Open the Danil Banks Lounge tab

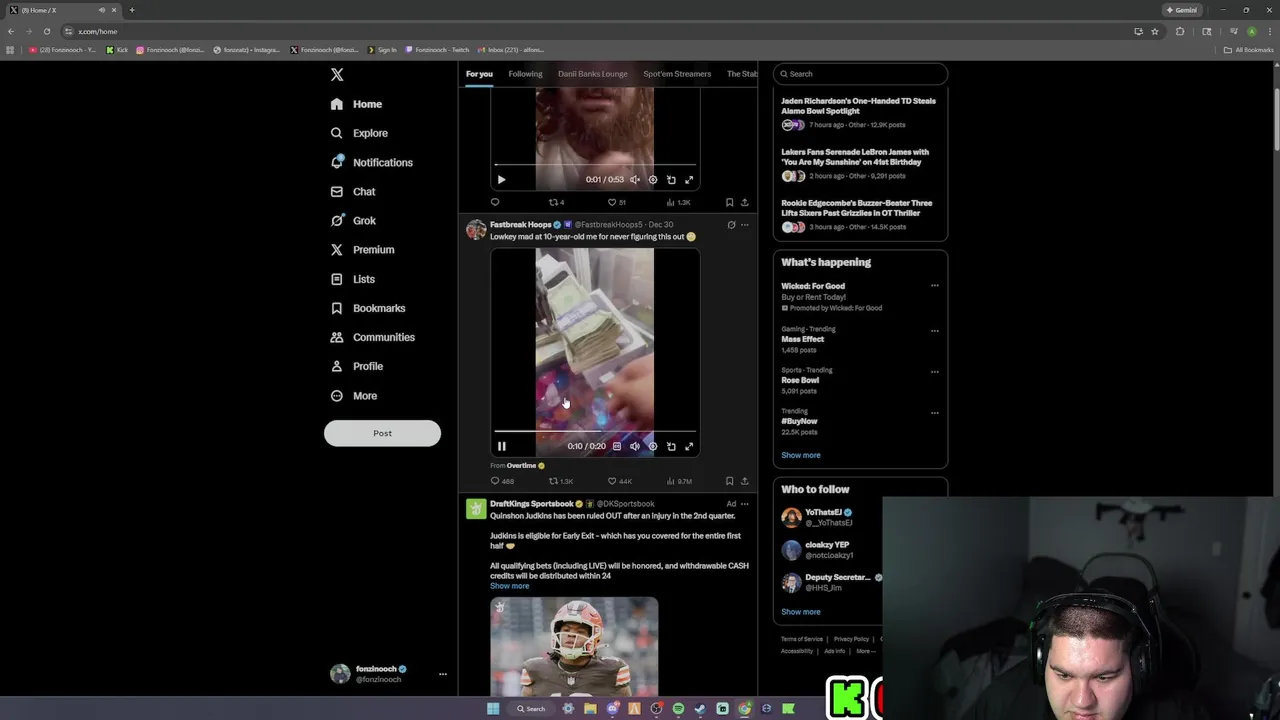pyautogui.click(x=593, y=74)
